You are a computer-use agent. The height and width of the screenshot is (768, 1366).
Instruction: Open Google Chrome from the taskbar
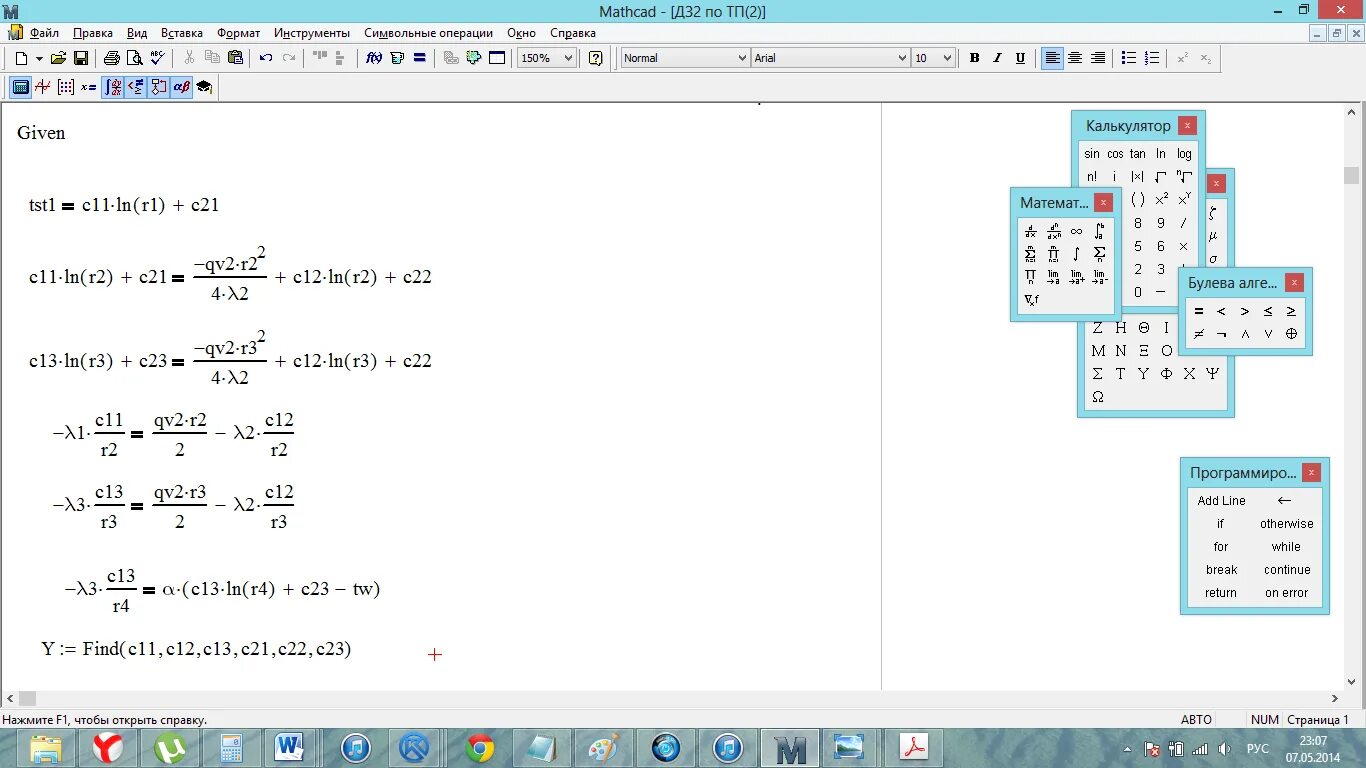coord(480,748)
